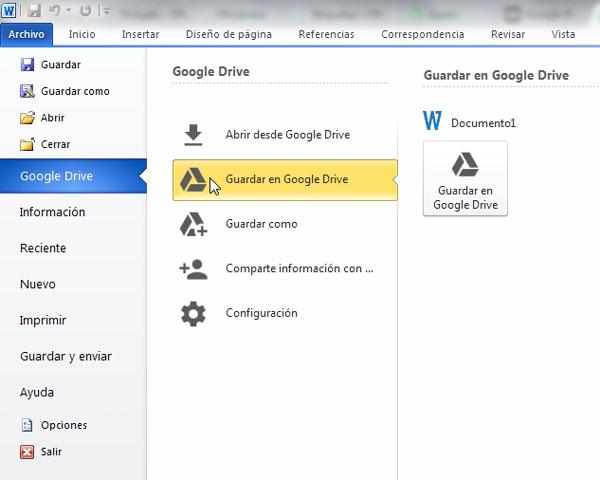Click Salir to exit Word

(51, 452)
